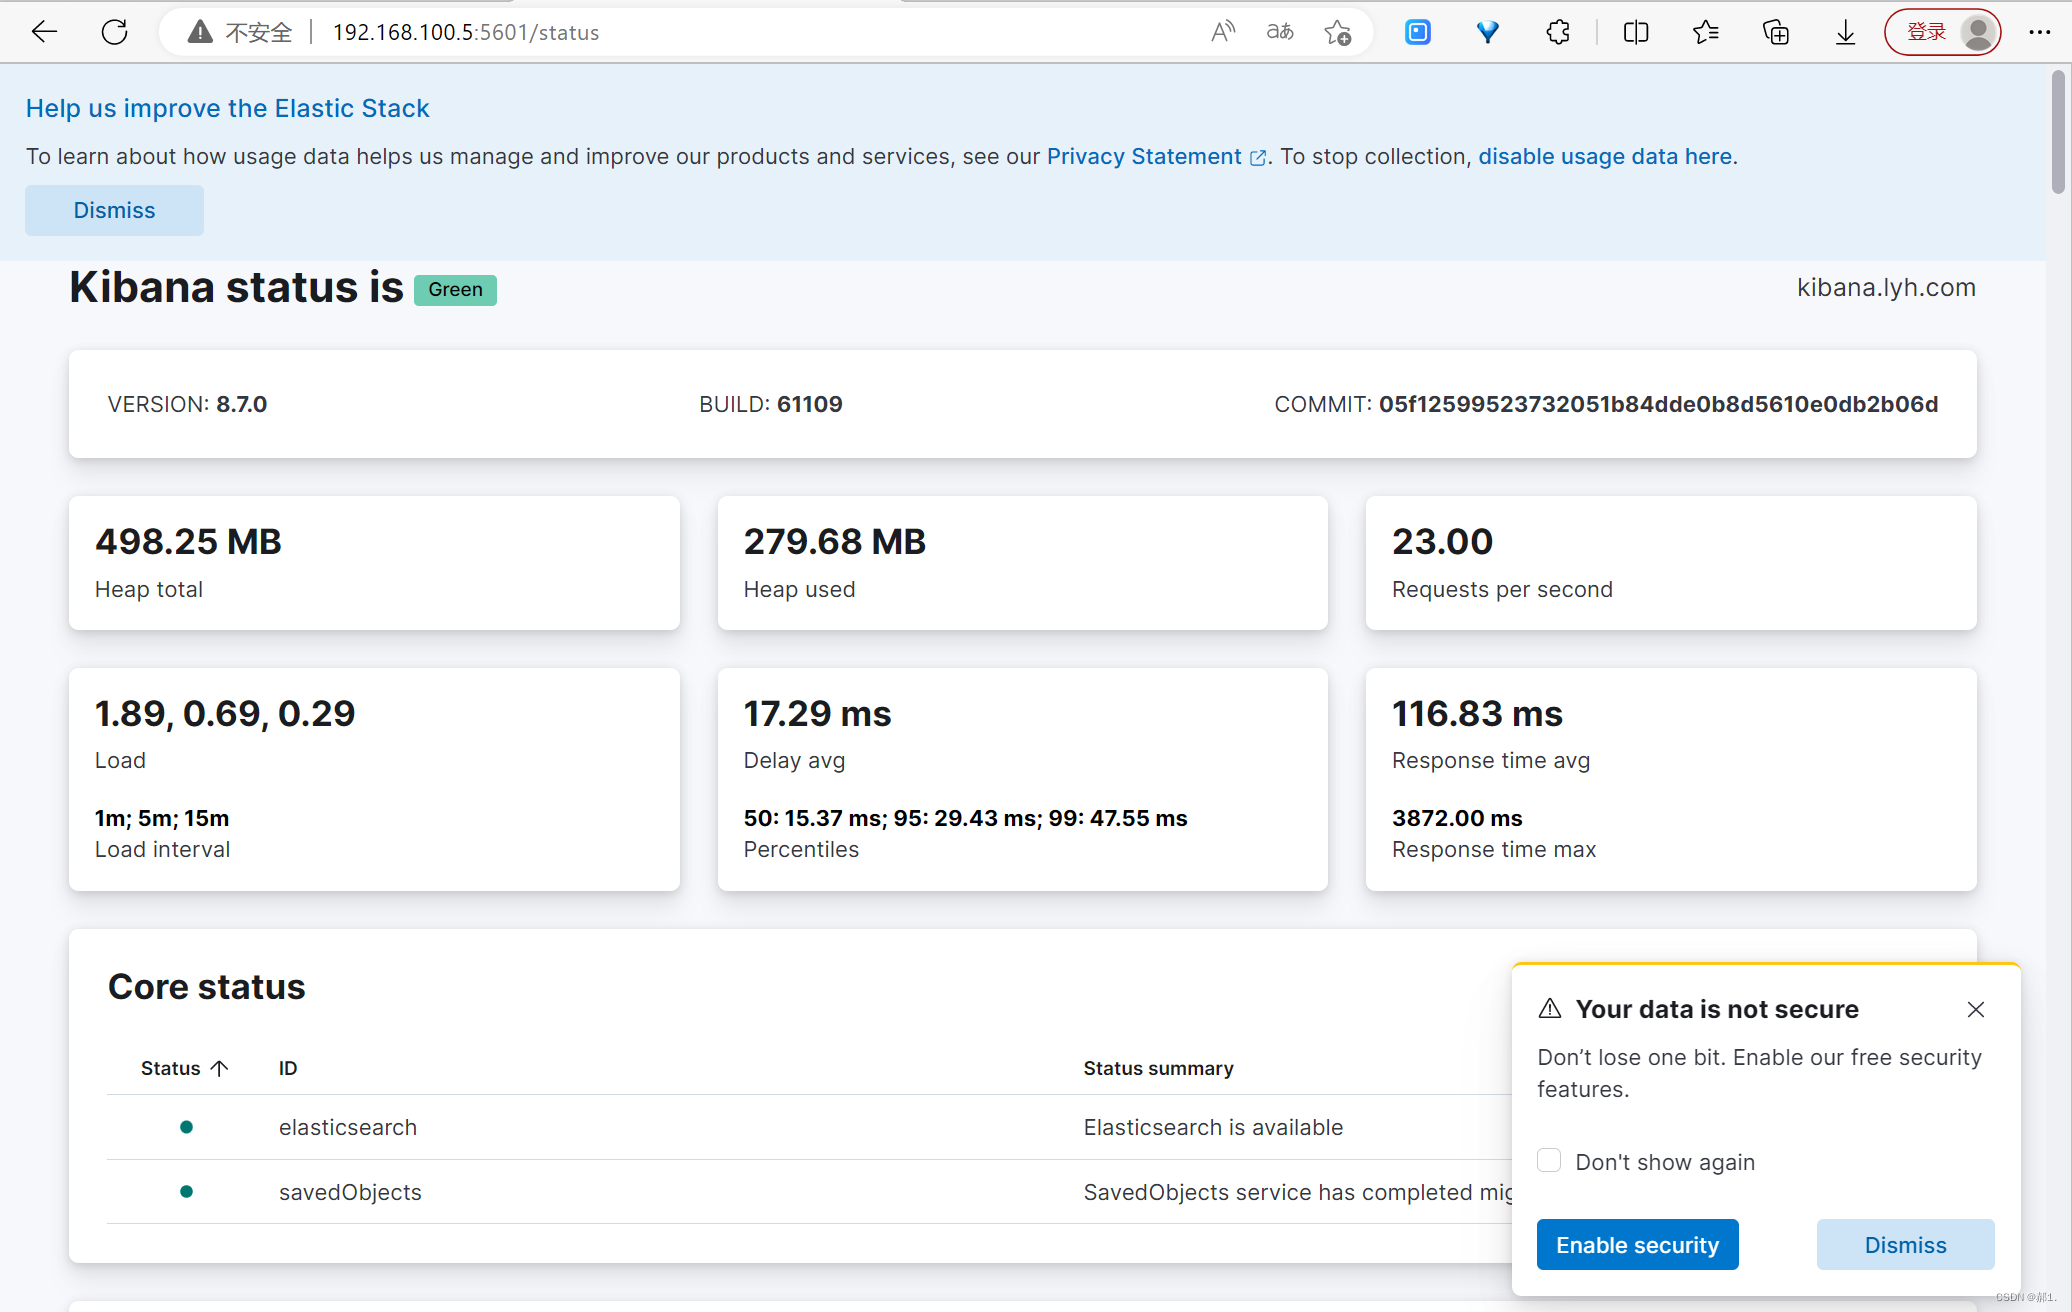Image resolution: width=2072 pixels, height=1312 pixels.
Task: Open the read aloud icon
Action: [1223, 32]
